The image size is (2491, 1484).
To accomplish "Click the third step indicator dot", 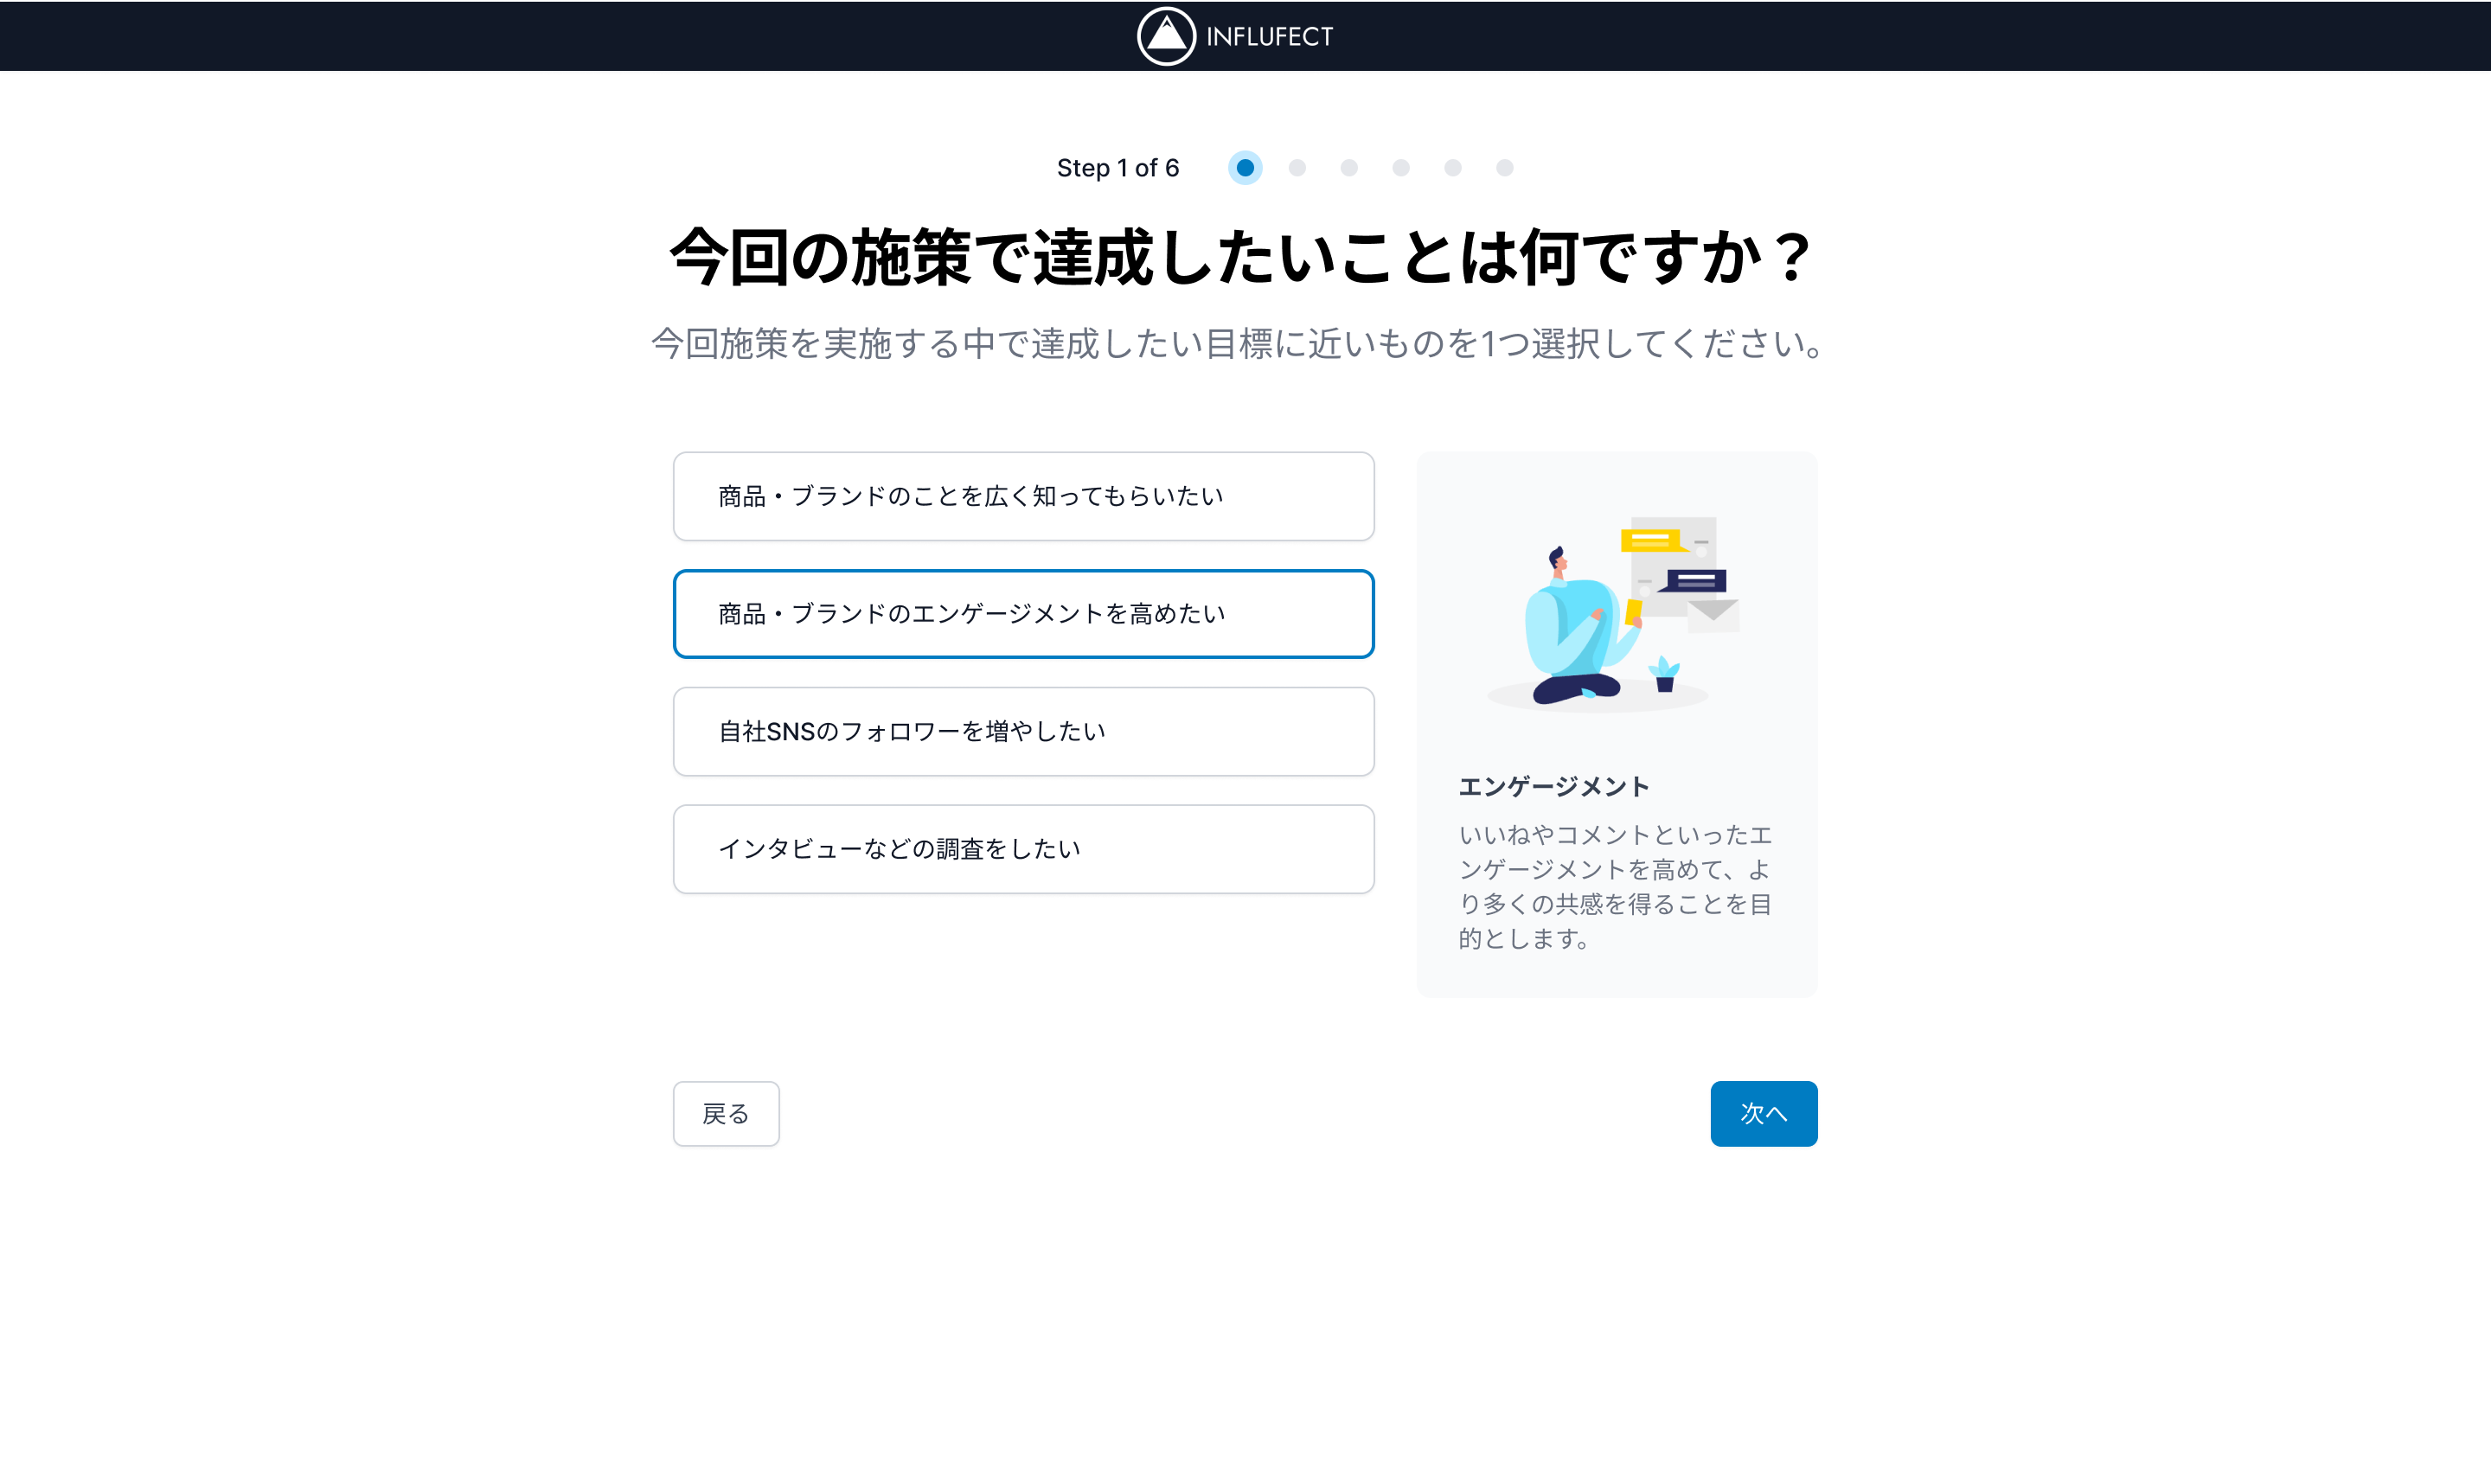I will pos(1349,168).
